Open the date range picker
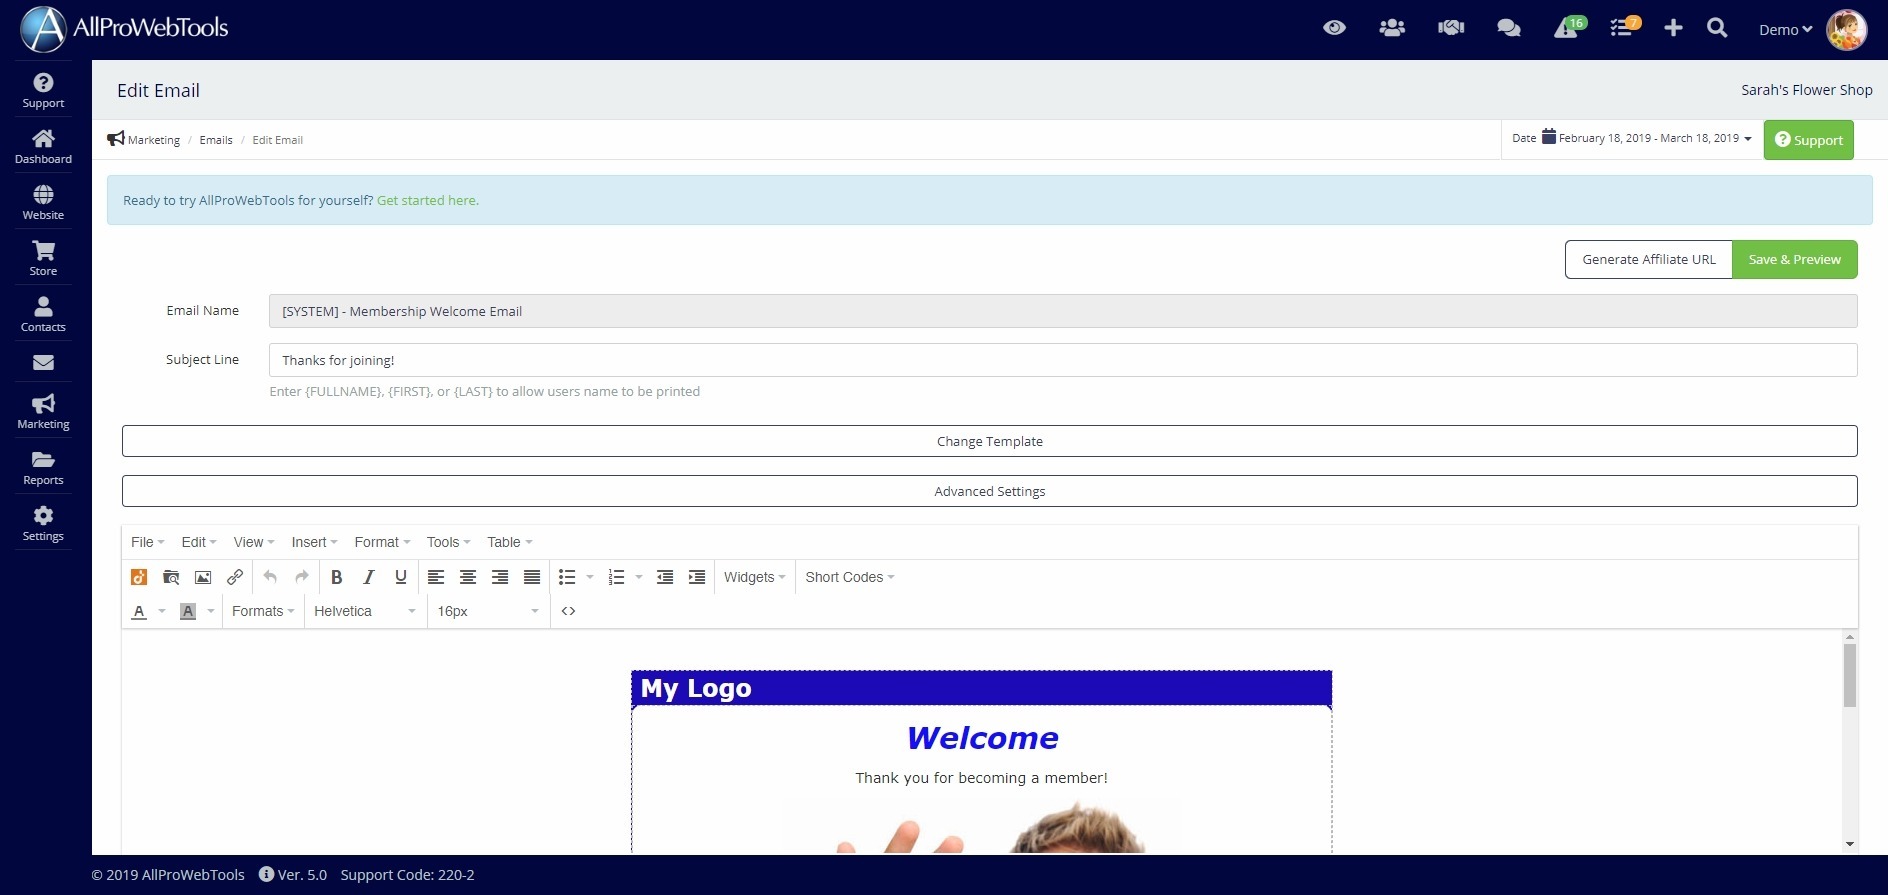This screenshot has height=895, width=1888. tap(1632, 138)
